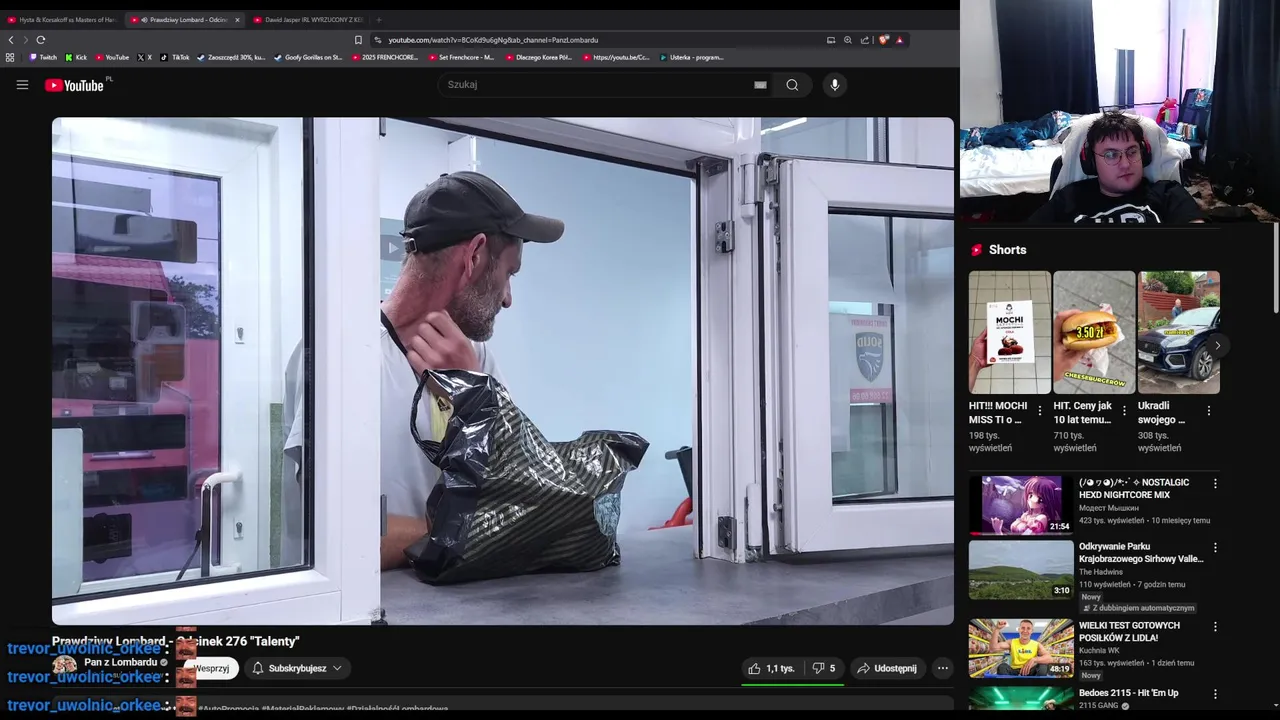Screen dimensions: 1280x720
Task: Open the Brave Shields lion icon
Action: point(884,40)
